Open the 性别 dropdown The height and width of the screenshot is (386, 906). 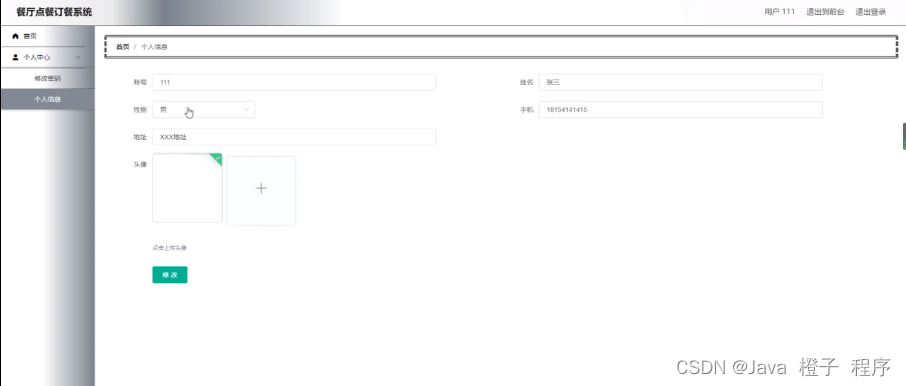pos(203,109)
